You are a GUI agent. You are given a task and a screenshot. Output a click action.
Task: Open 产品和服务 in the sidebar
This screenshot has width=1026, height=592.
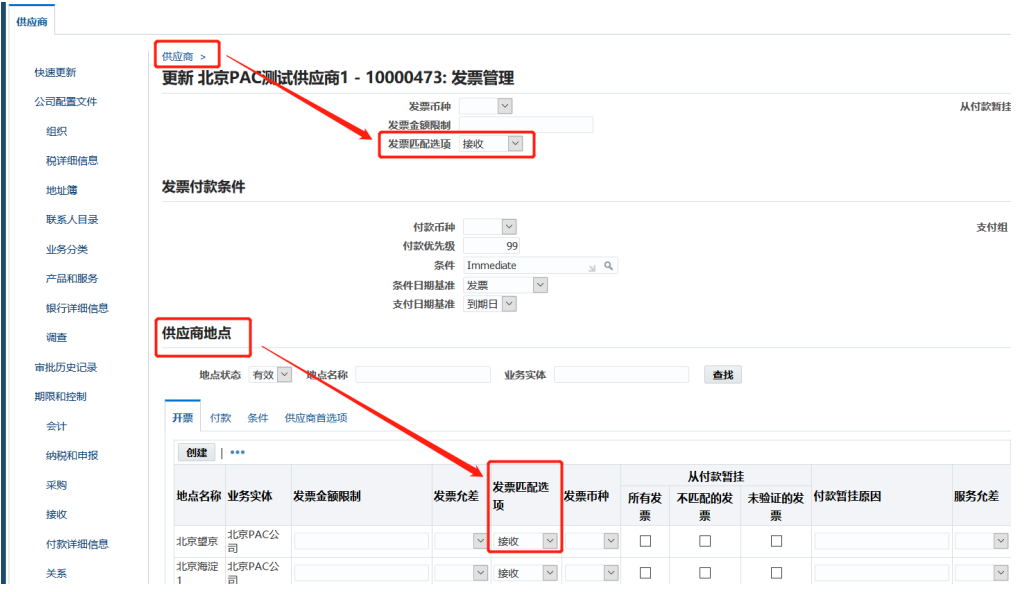[x=72, y=279]
